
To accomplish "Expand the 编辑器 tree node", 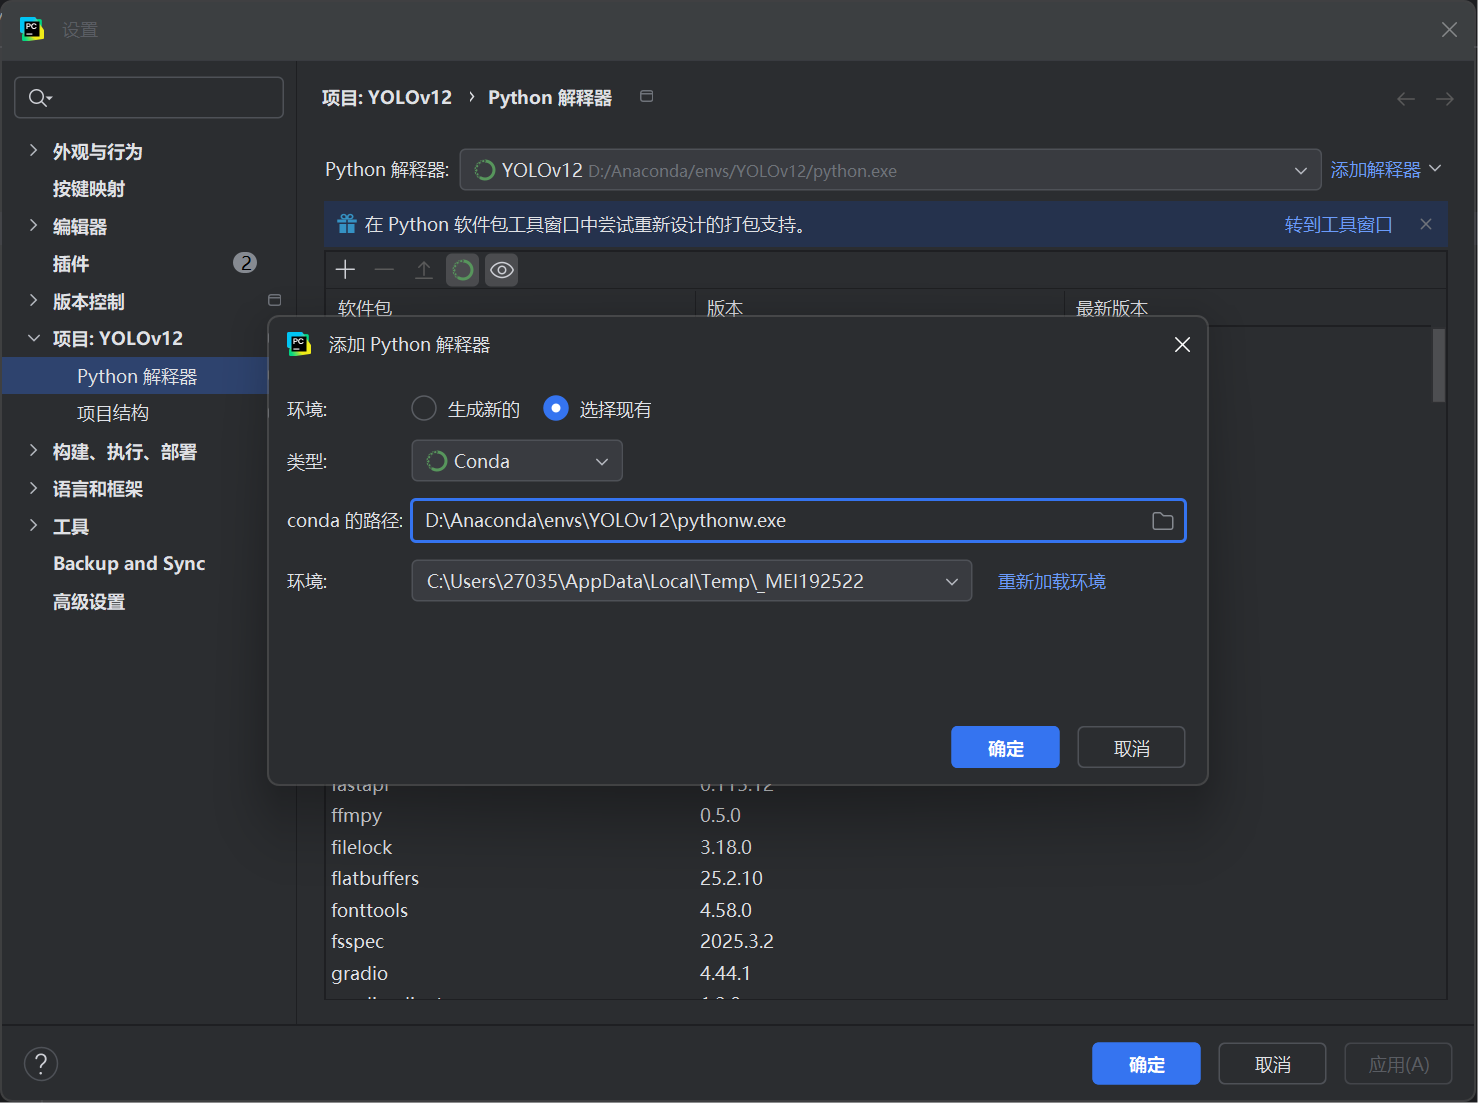I will pos(33,225).
